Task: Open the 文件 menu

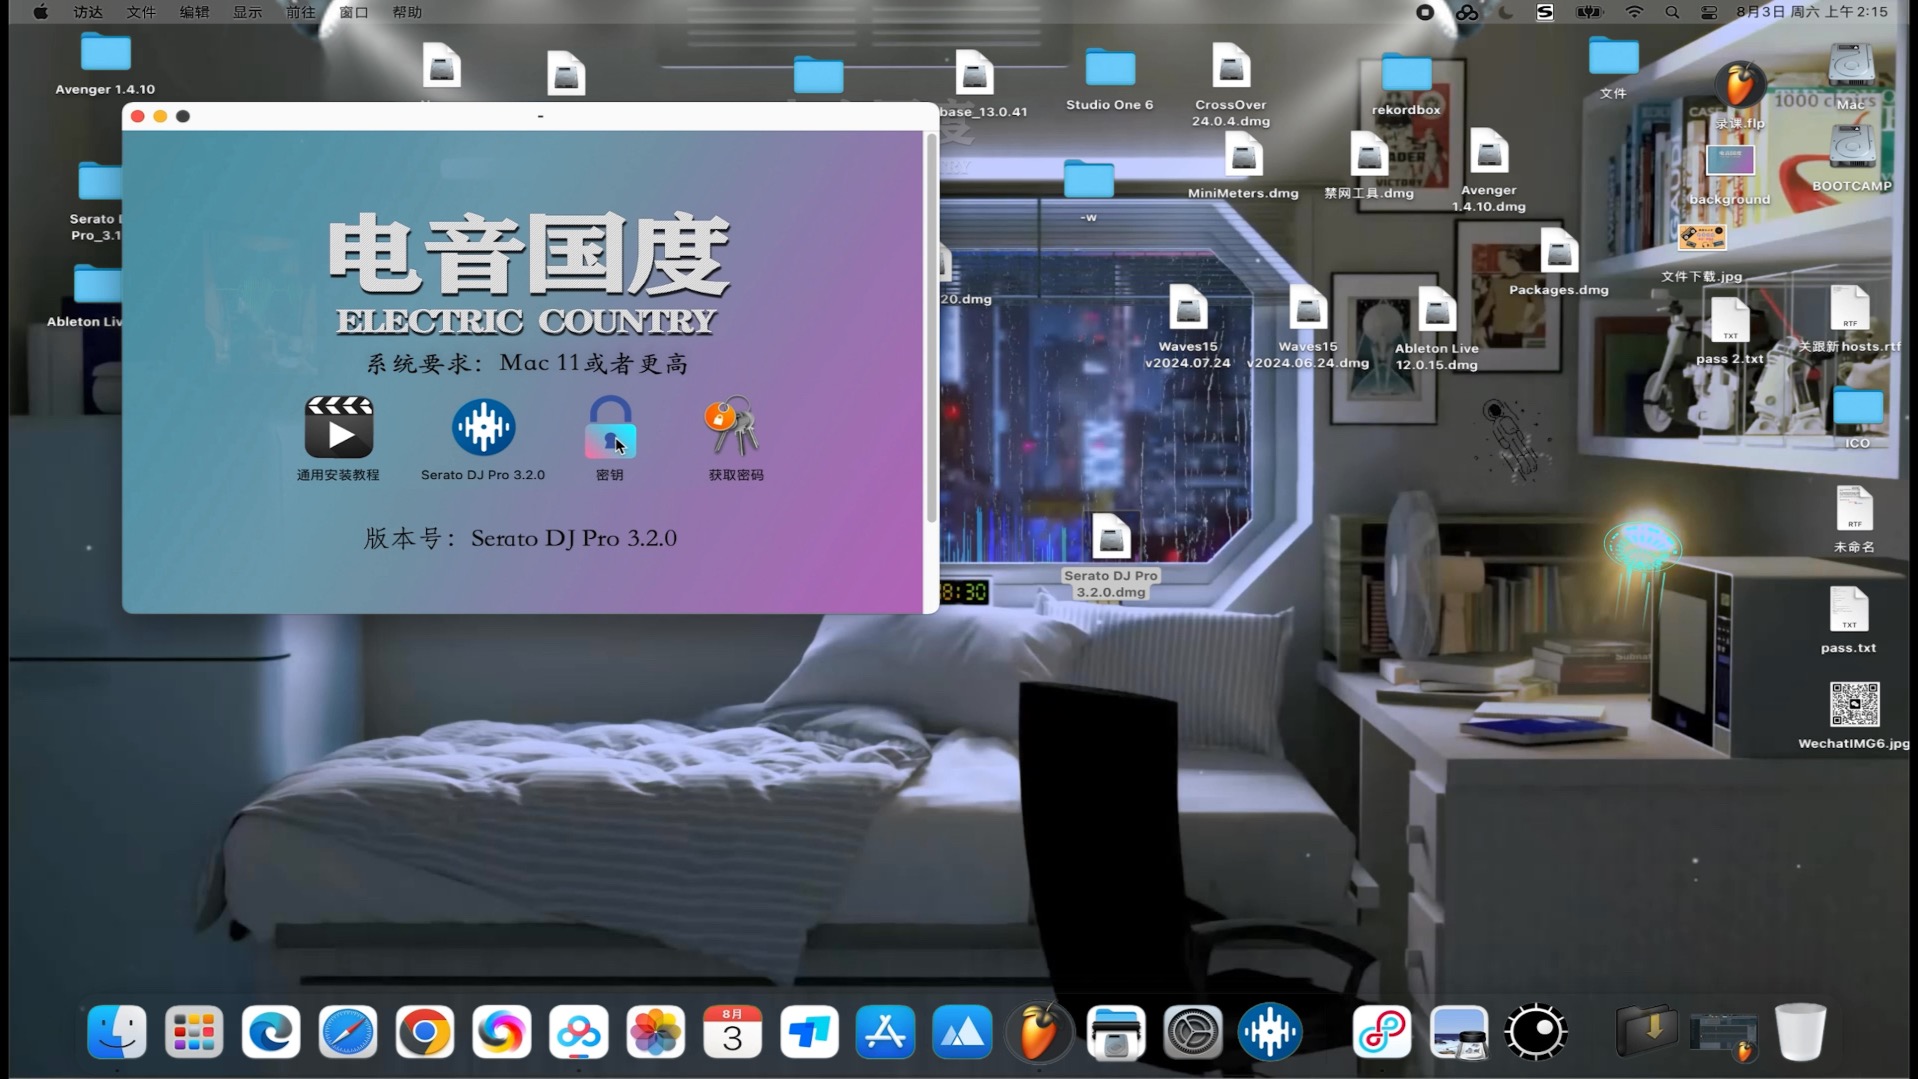Action: click(141, 12)
